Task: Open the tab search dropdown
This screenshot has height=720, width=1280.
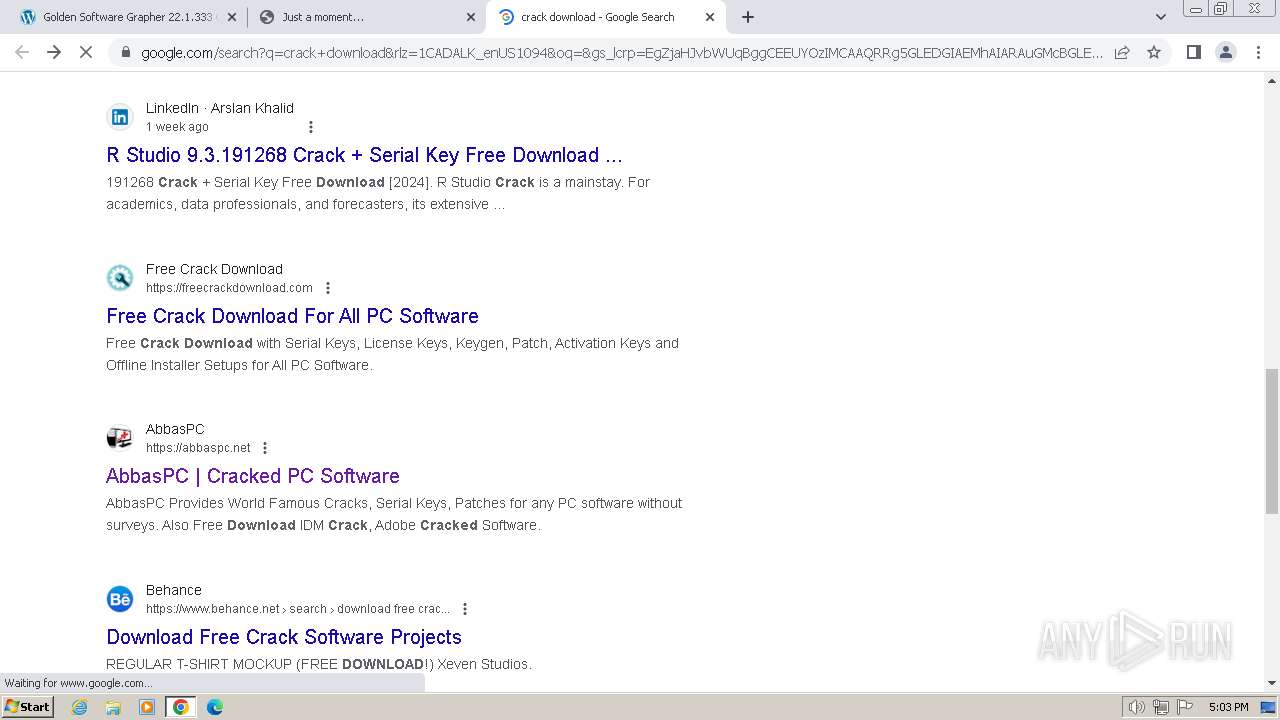Action: tap(1161, 17)
